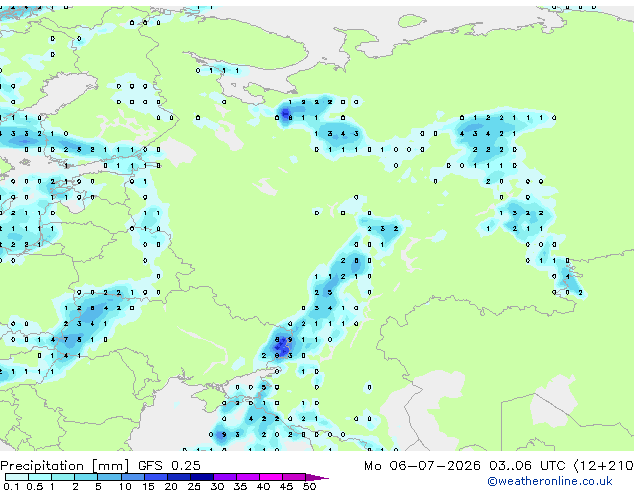Click the 5–10 mm legend color box
Screen dimensions: 634x490
tap(109, 477)
